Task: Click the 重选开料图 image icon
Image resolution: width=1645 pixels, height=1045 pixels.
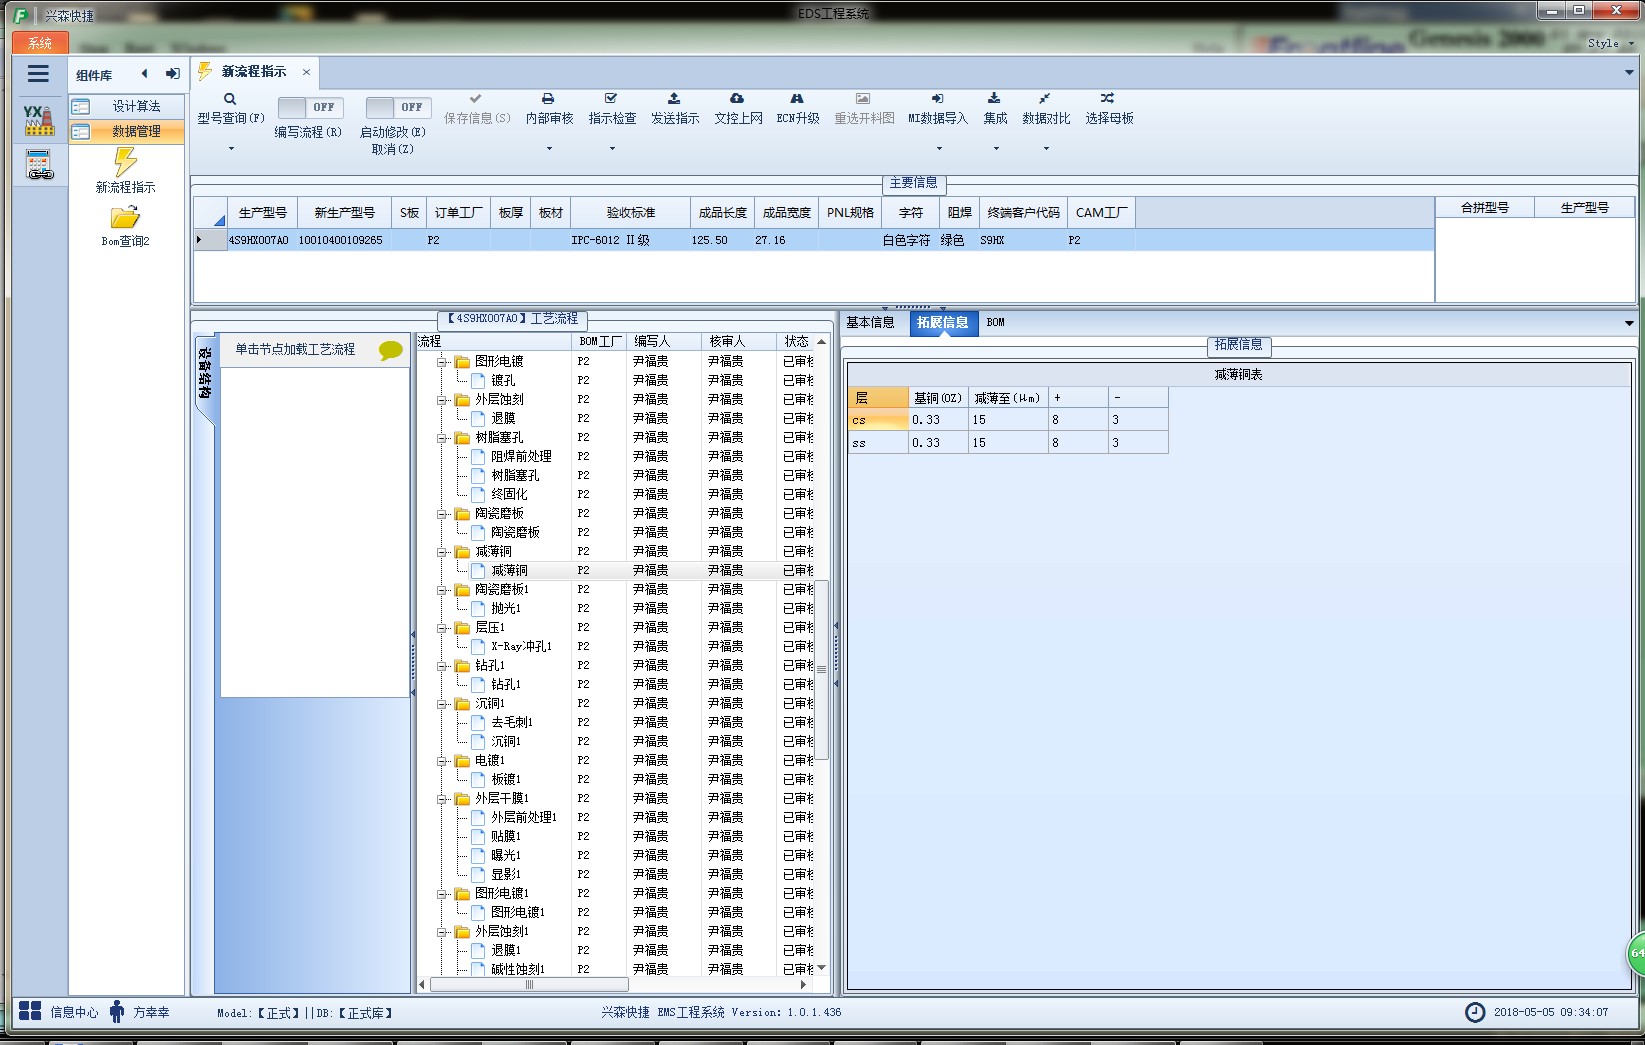Action: tap(863, 99)
